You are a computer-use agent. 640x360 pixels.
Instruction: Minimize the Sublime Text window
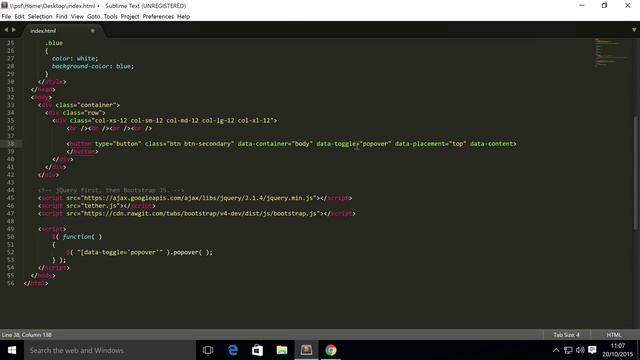pos(582,5)
